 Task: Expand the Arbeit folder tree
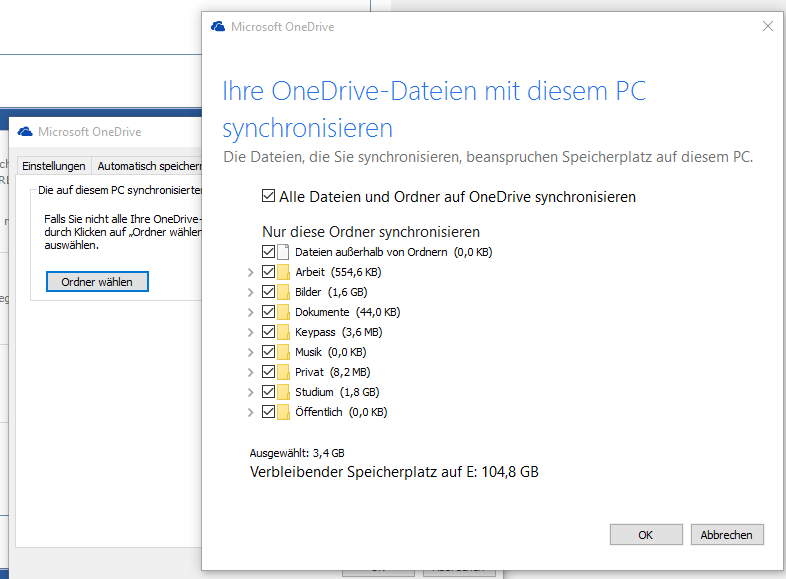coord(251,272)
